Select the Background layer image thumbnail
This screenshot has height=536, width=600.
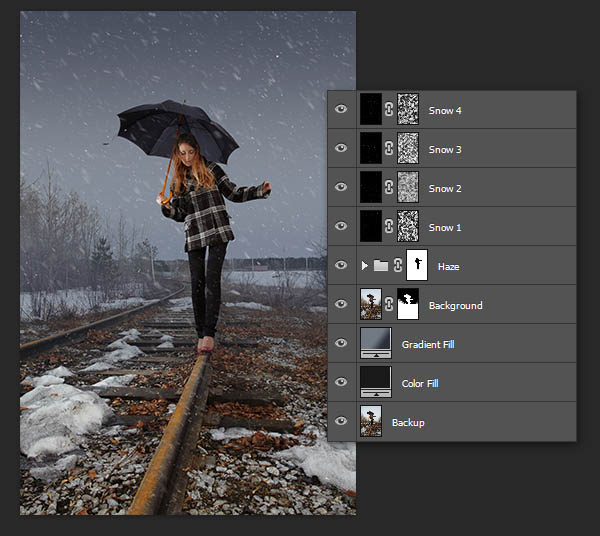(372, 305)
